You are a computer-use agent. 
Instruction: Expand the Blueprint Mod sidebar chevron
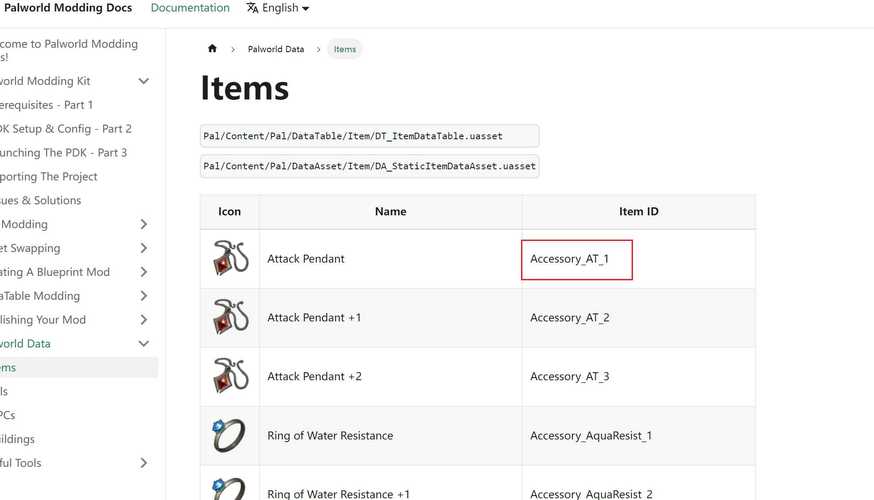144,272
